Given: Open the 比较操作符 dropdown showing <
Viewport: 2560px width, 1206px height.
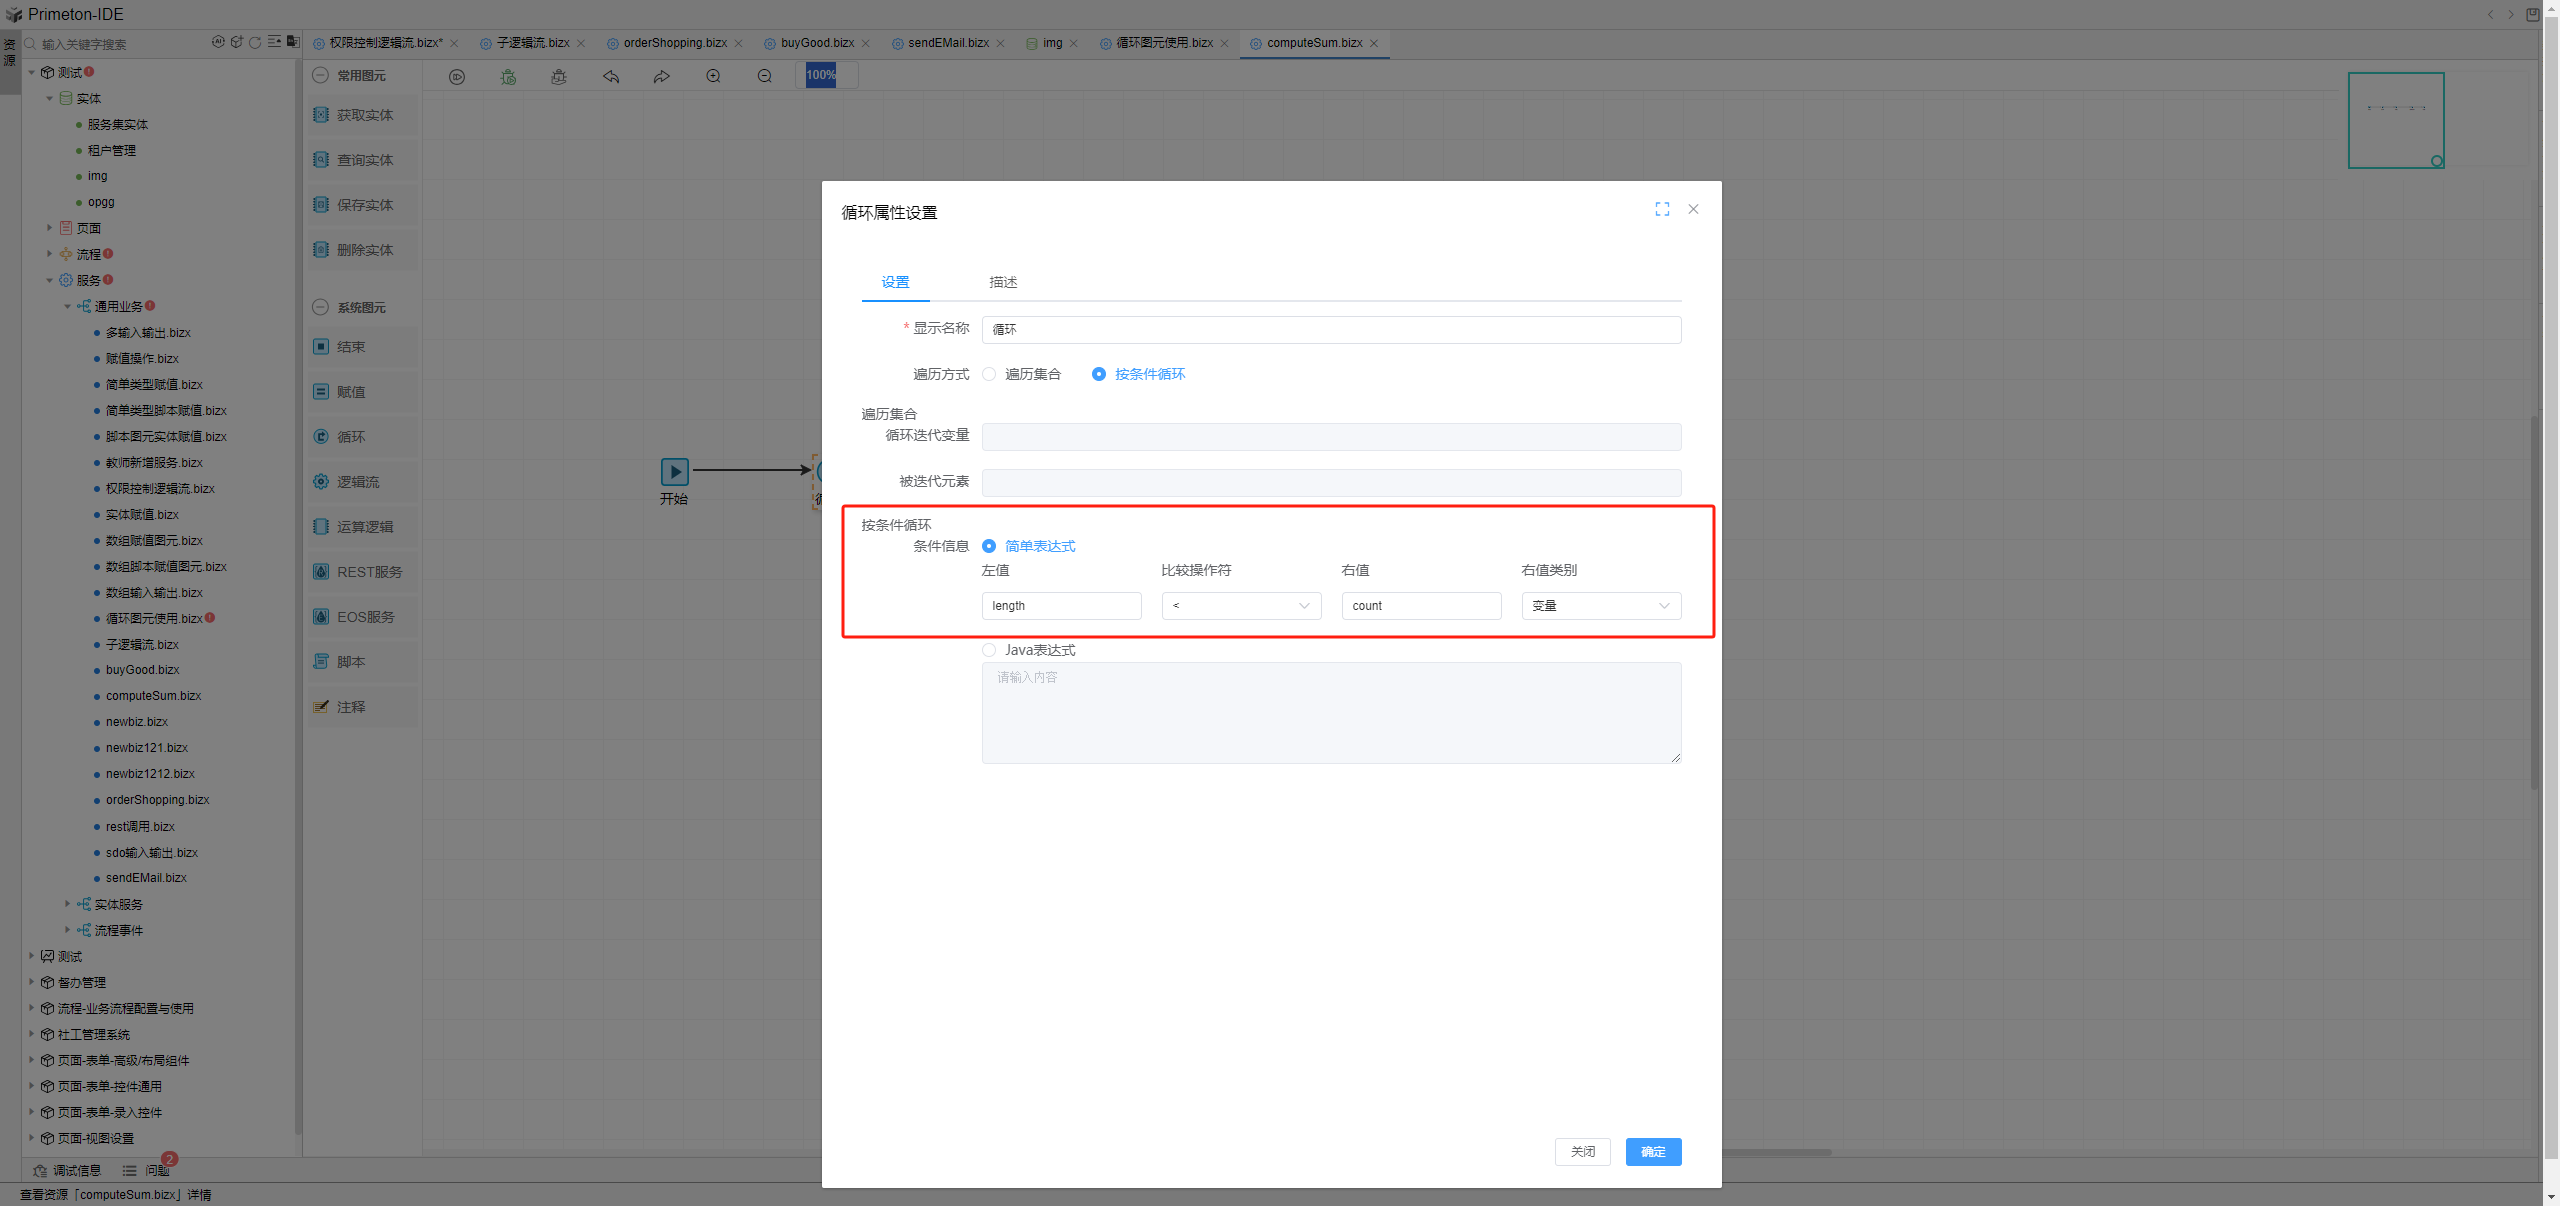Looking at the screenshot, I should (x=1240, y=606).
